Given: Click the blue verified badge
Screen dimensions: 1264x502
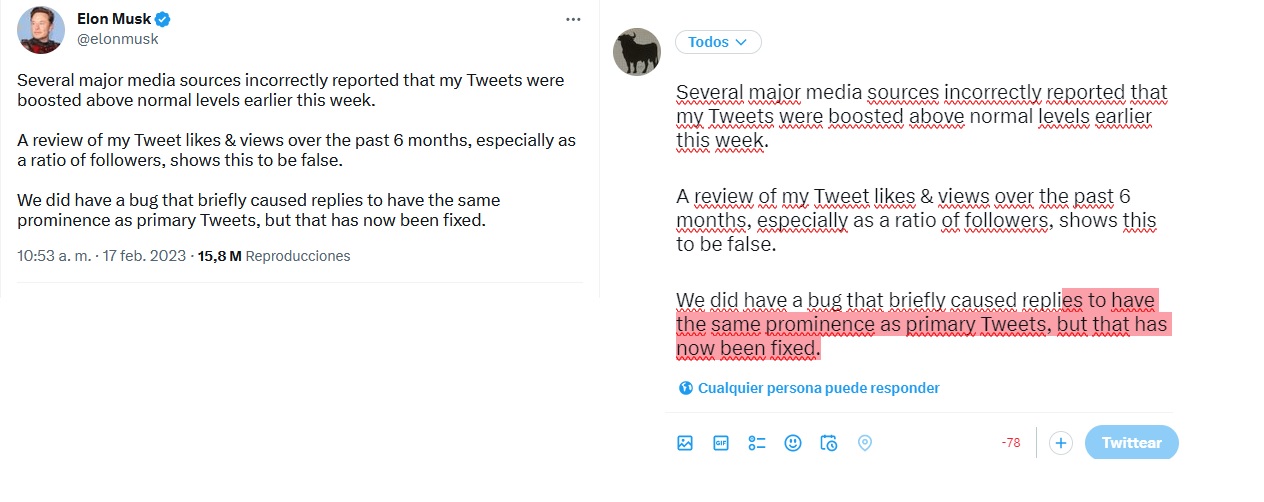Looking at the screenshot, I should (161, 19).
